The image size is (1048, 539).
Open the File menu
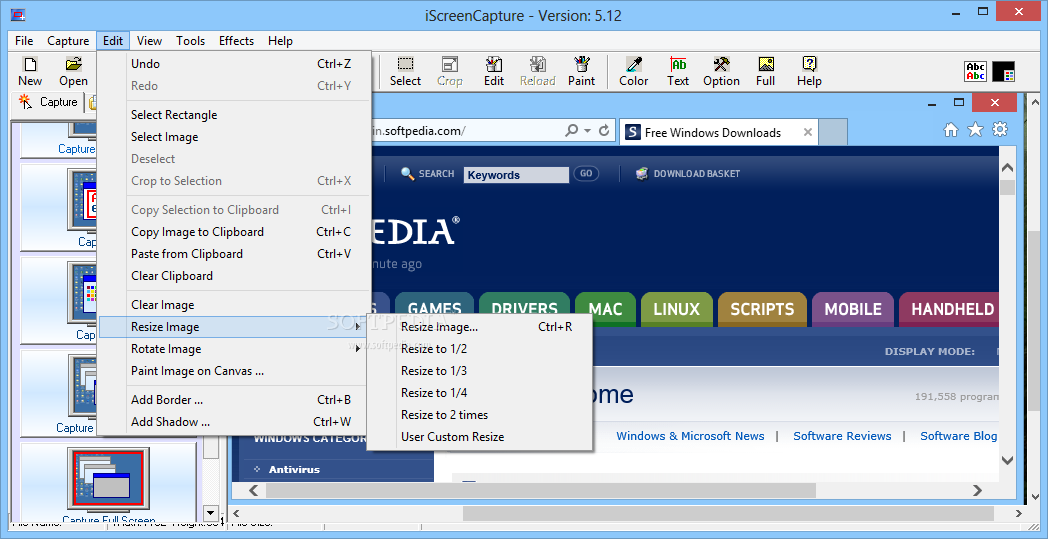(x=24, y=41)
